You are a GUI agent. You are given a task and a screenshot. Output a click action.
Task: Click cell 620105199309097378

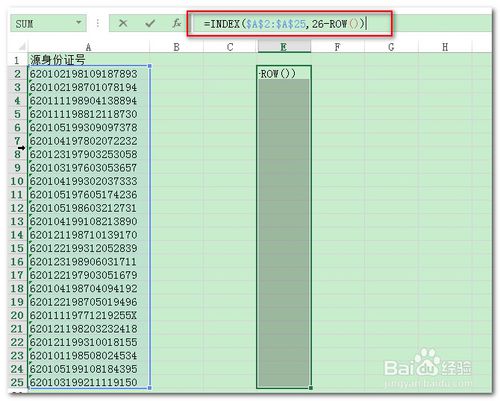[x=89, y=127]
